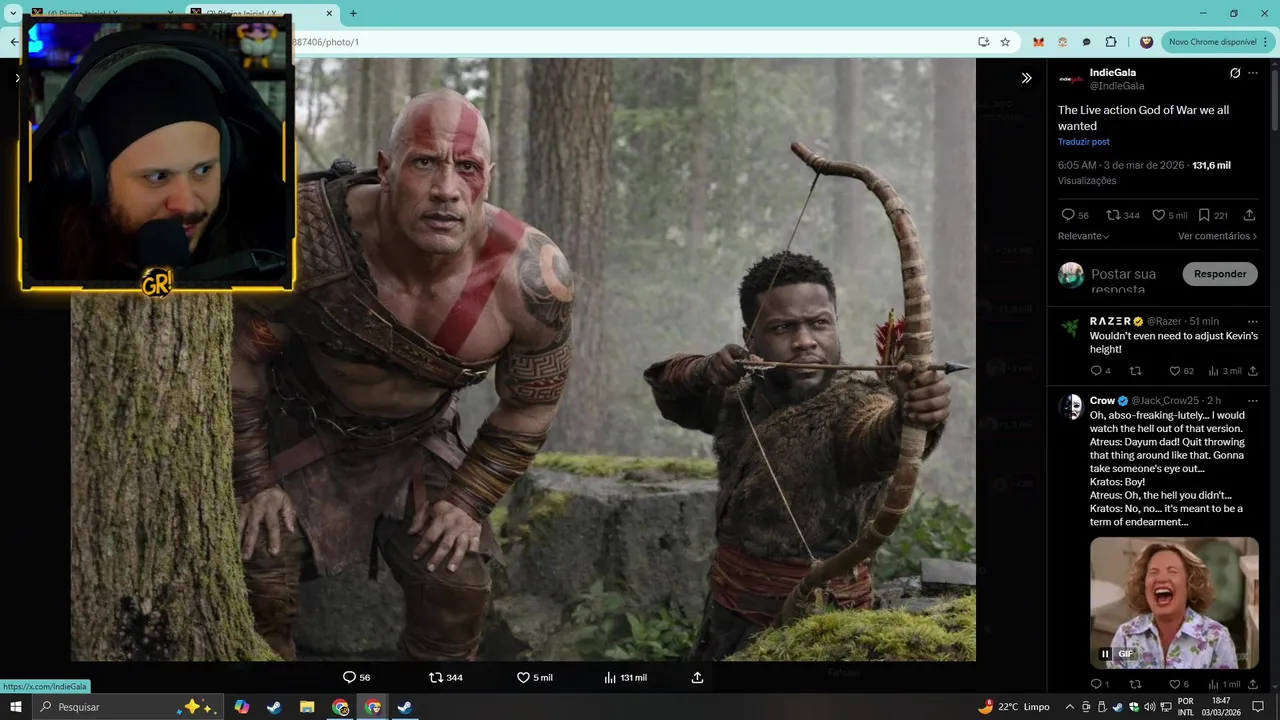Image resolution: width=1280 pixels, height=720 pixels.
Task: Share the Razer comment
Action: [1253, 371]
